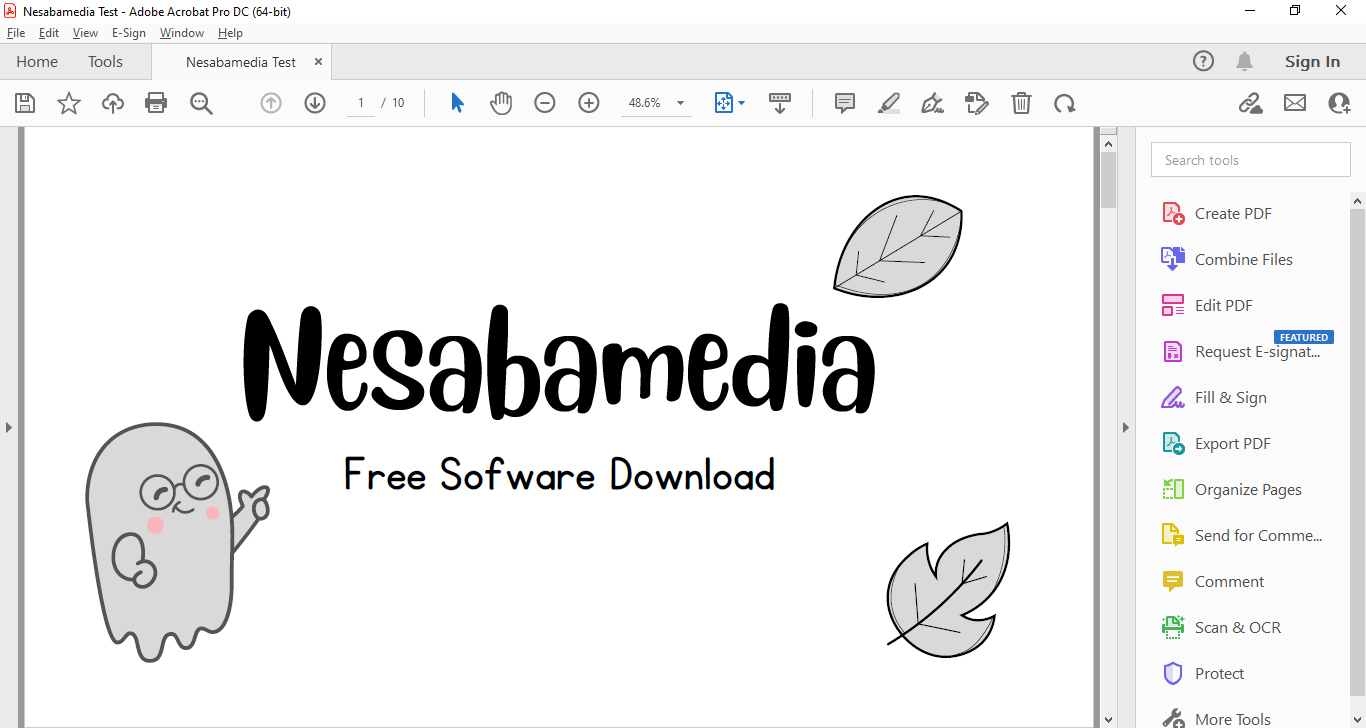
Task: Switch to the Tools tab
Action: 105,62
